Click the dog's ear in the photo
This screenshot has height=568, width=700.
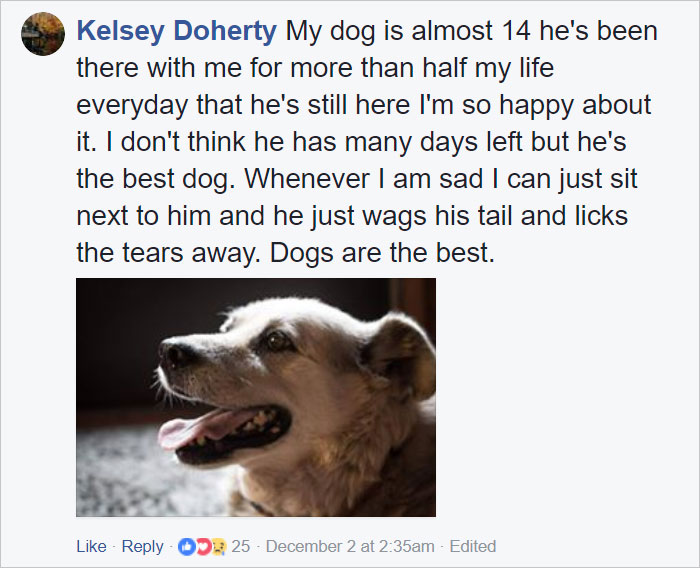tap(402, 357)
